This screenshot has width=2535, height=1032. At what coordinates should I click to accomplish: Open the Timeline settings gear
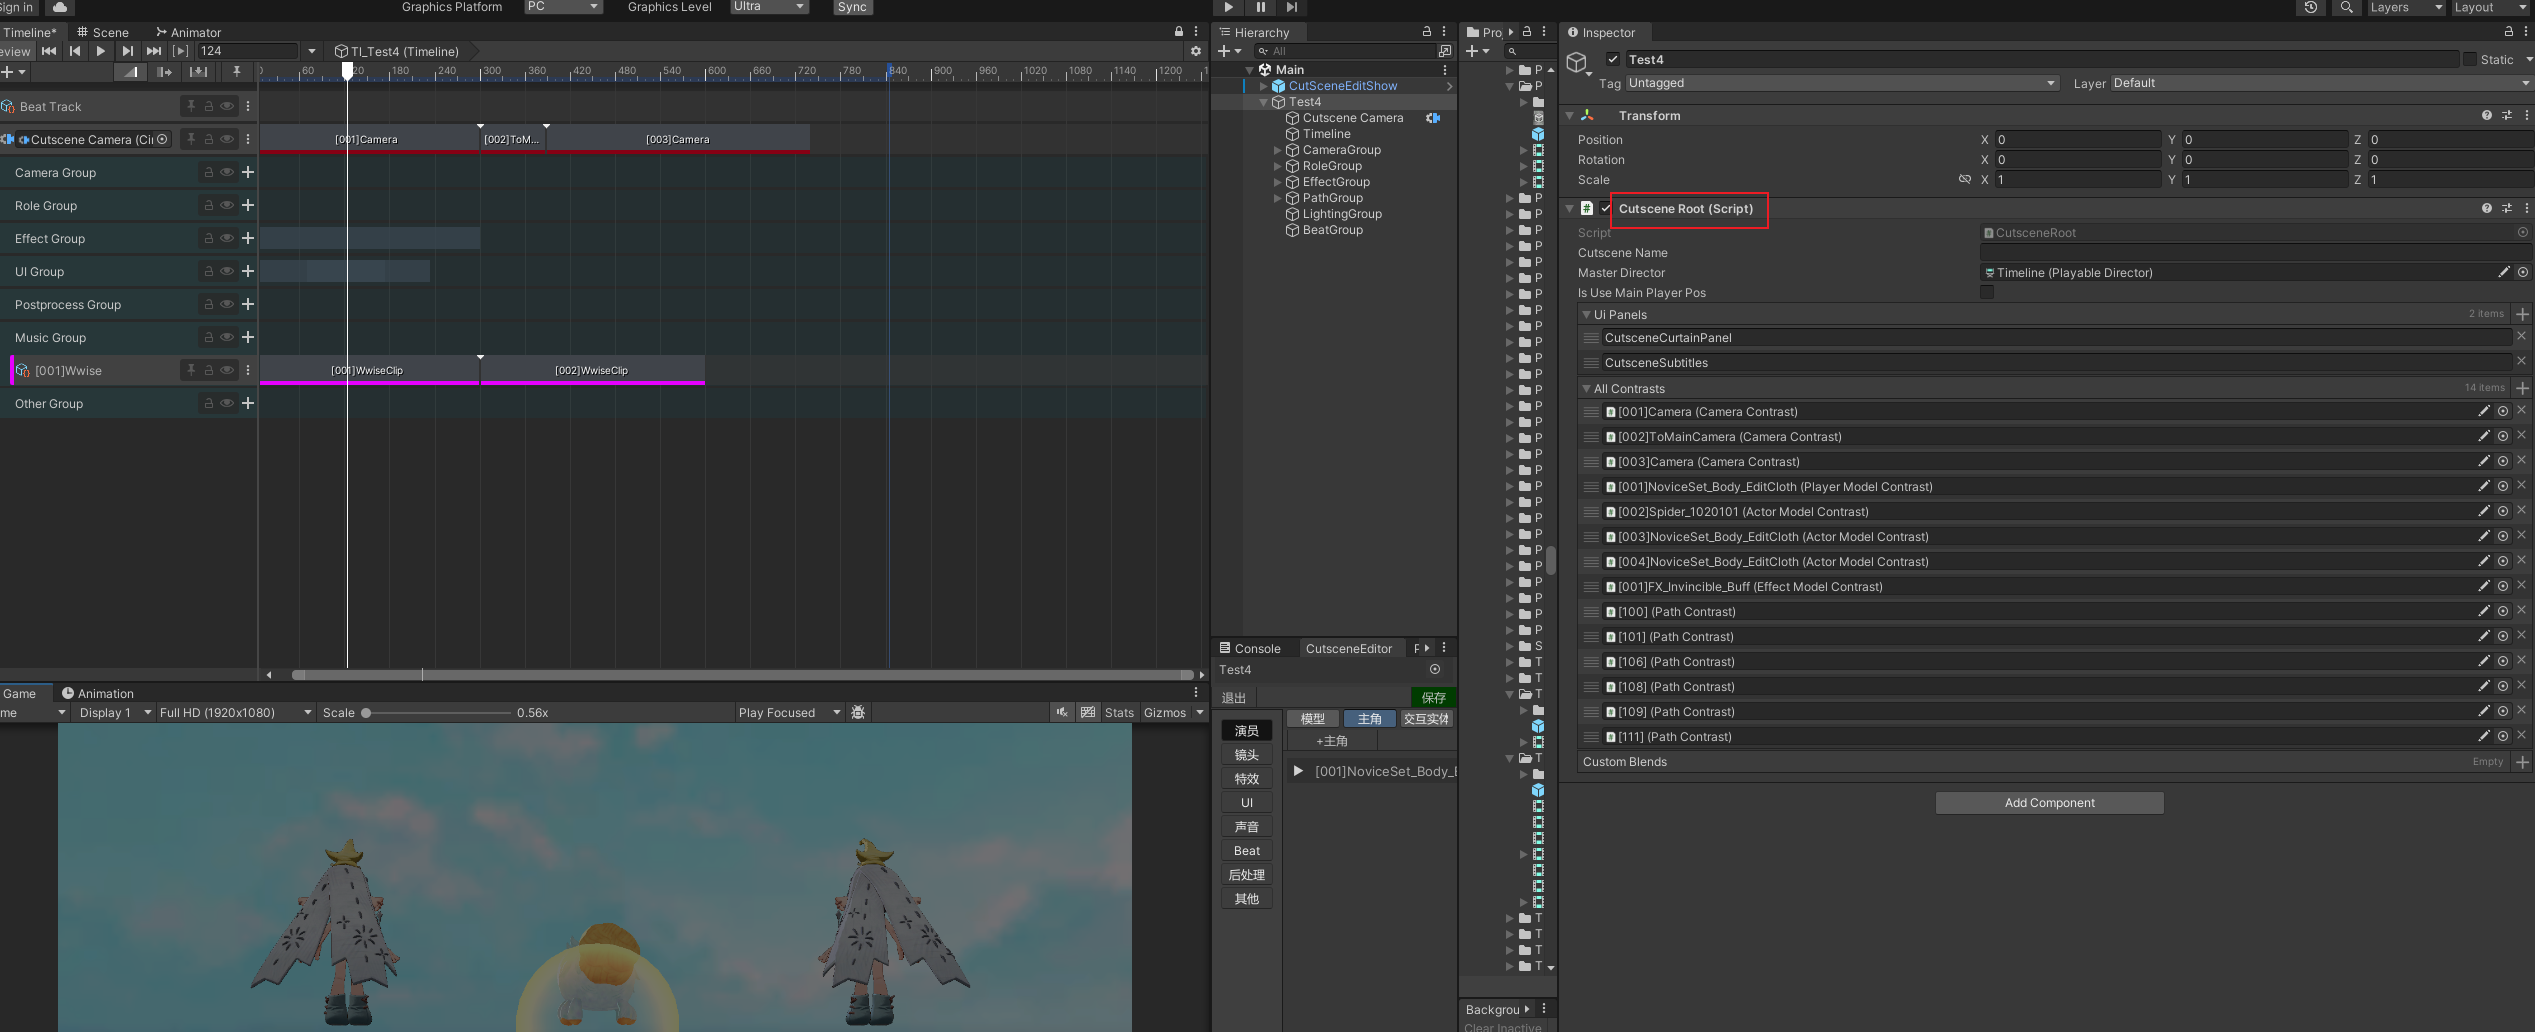1195,51
